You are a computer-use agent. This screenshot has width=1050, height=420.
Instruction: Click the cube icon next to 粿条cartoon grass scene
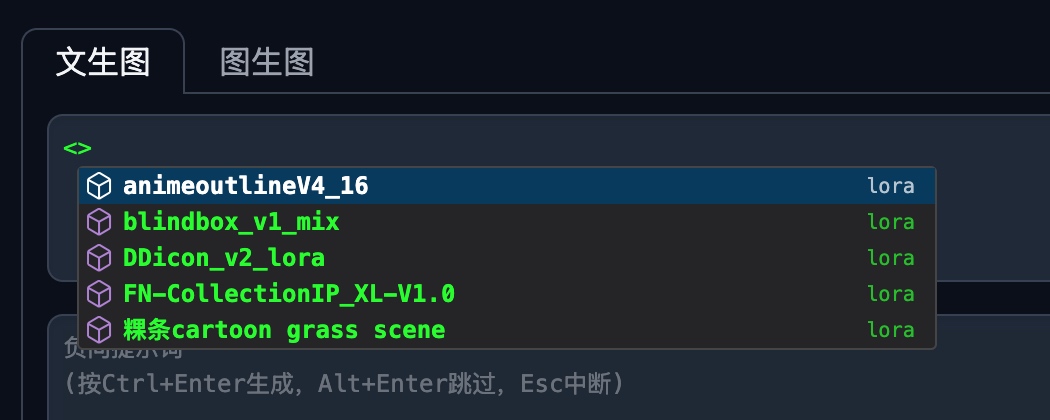pos(98,330)
